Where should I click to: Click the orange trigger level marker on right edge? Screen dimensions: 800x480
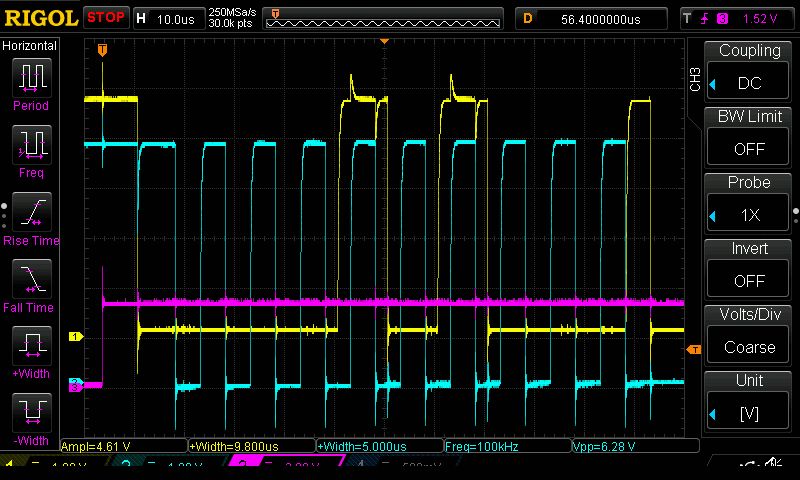[693, 348]
